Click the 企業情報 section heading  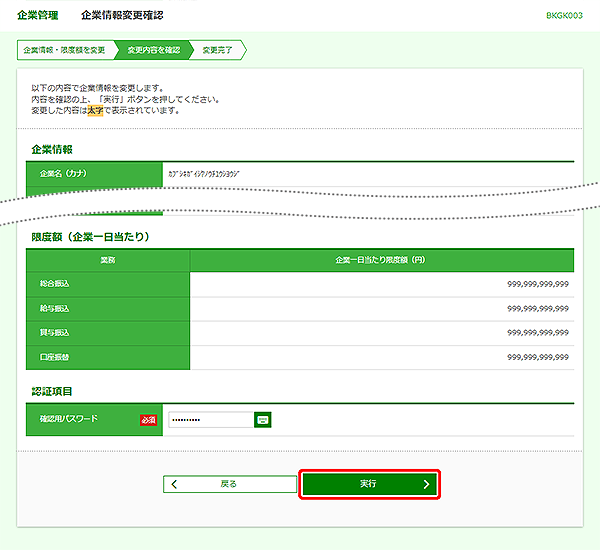pos(52,150)
